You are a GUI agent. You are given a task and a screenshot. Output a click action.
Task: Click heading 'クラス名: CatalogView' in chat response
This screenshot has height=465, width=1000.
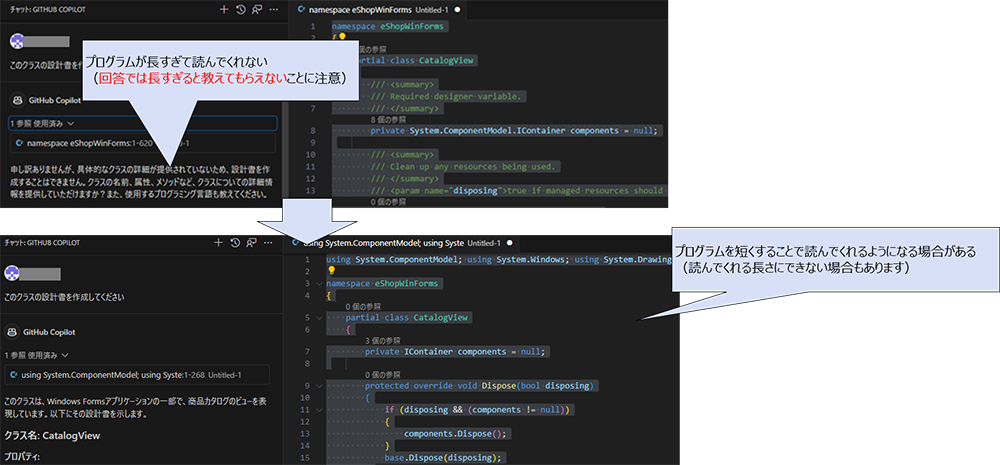tap(52, 436)
